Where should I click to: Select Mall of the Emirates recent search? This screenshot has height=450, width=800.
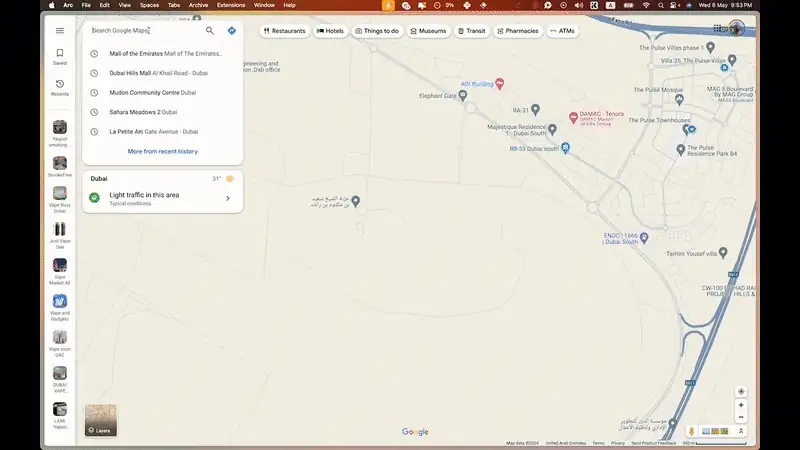click(162, 54)
